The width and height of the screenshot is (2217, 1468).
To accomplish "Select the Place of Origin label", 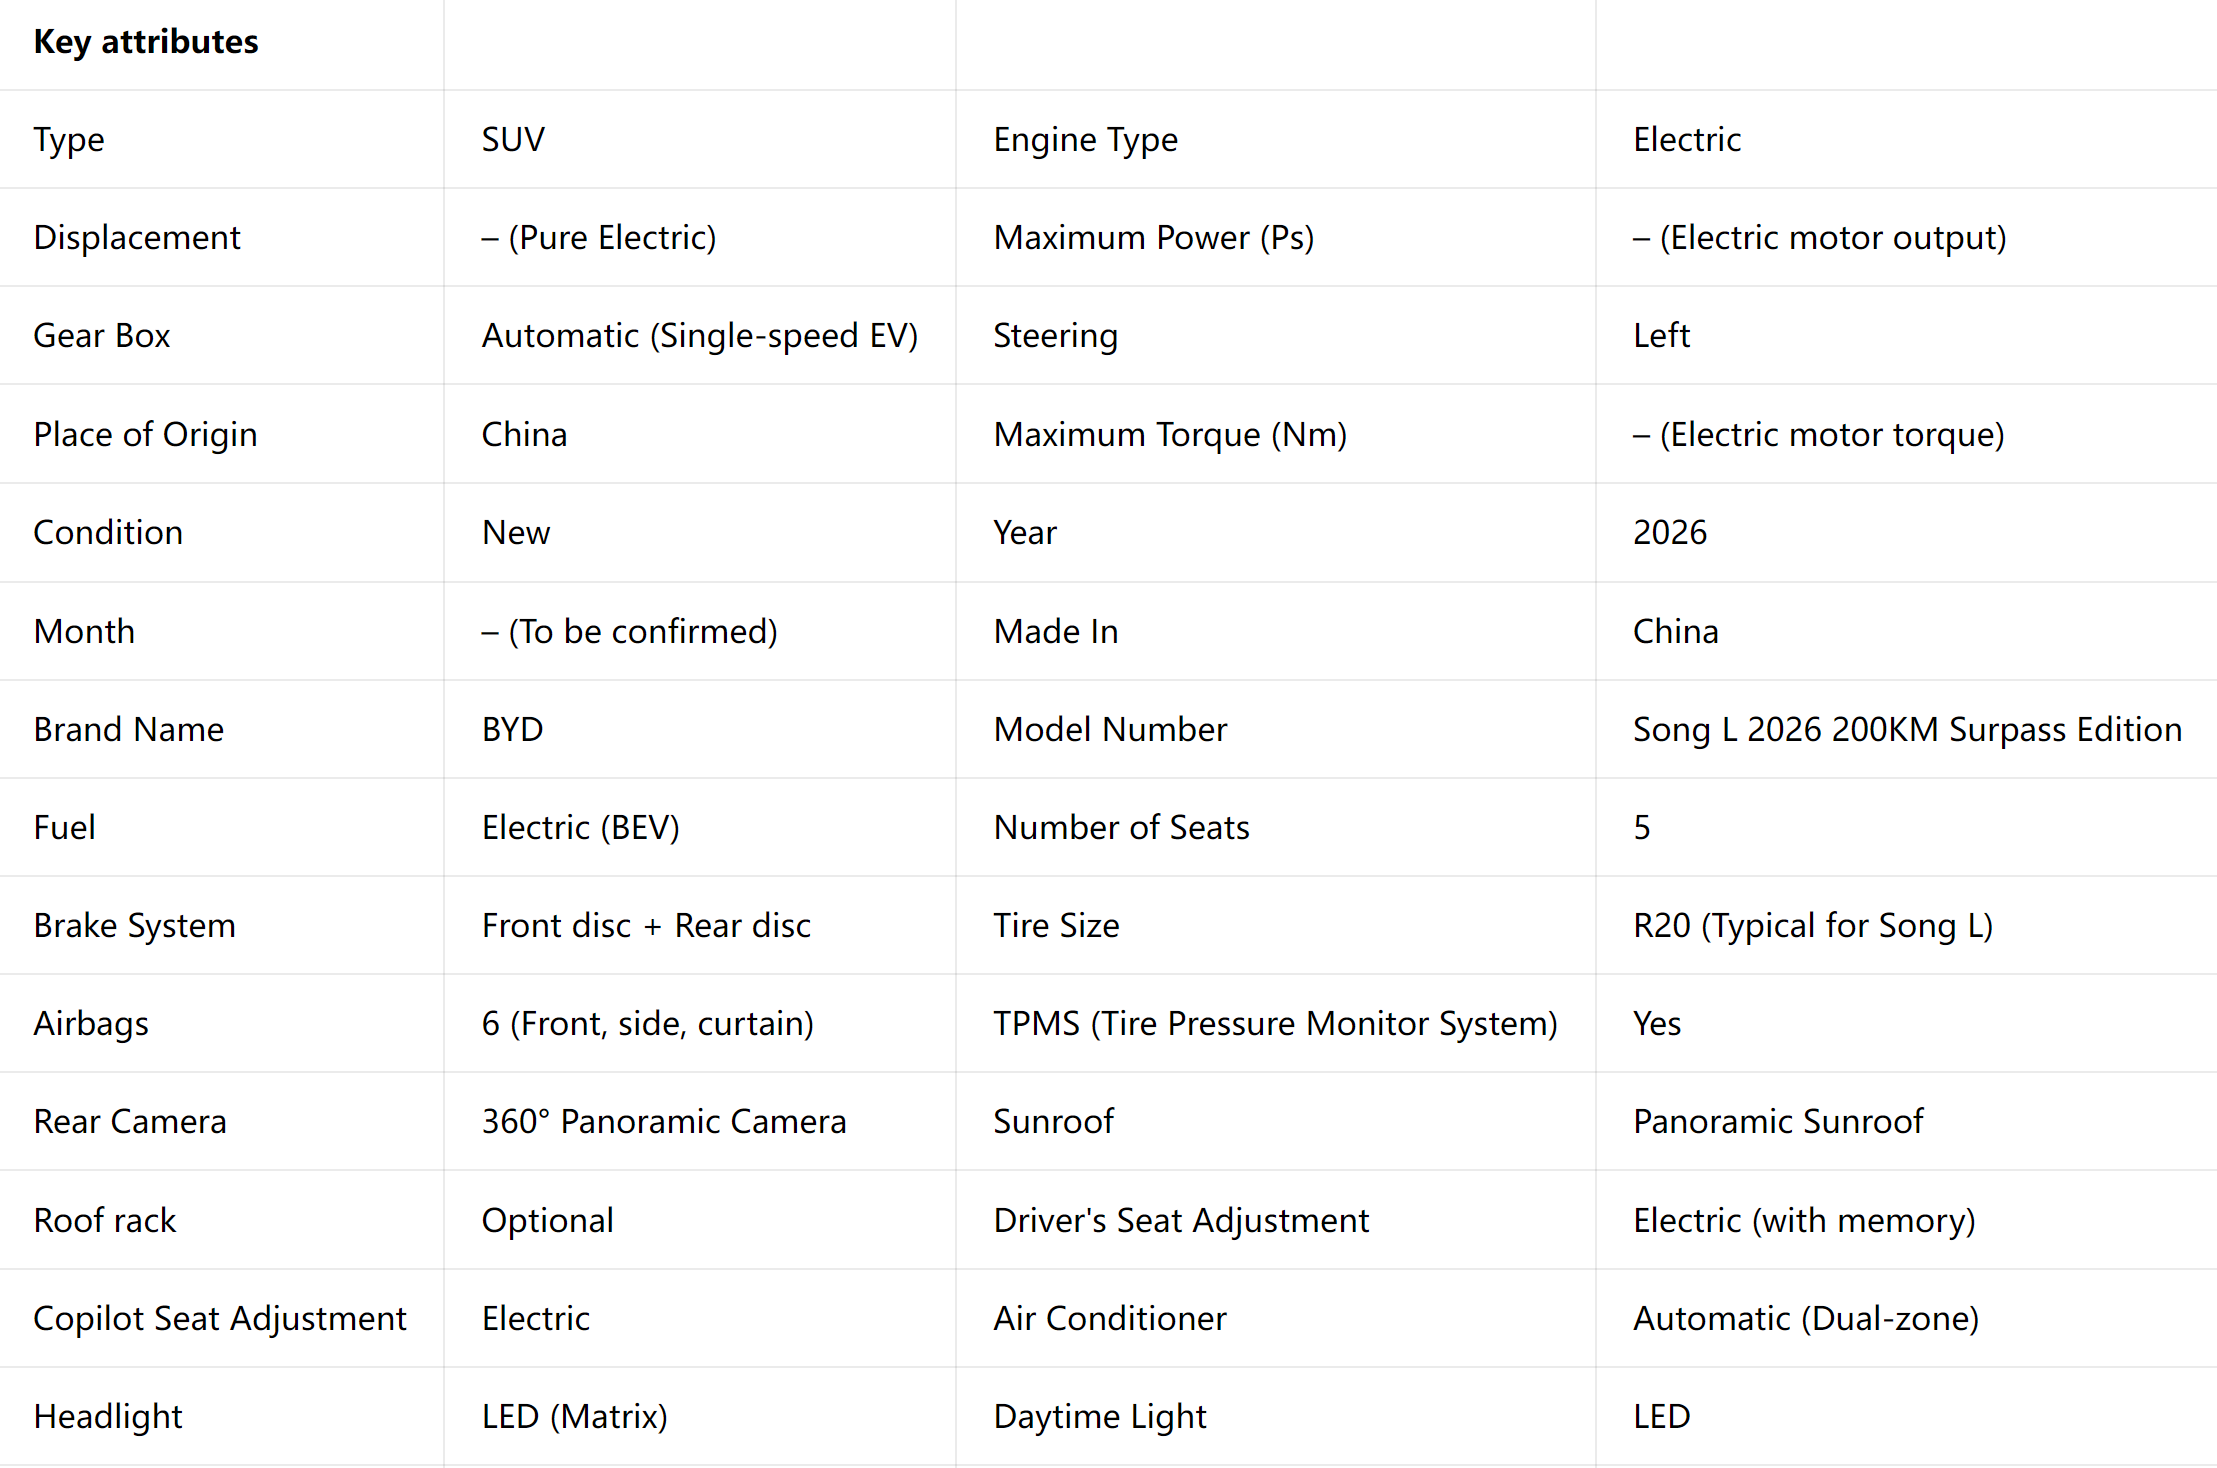I will click(x=146, y=434).
